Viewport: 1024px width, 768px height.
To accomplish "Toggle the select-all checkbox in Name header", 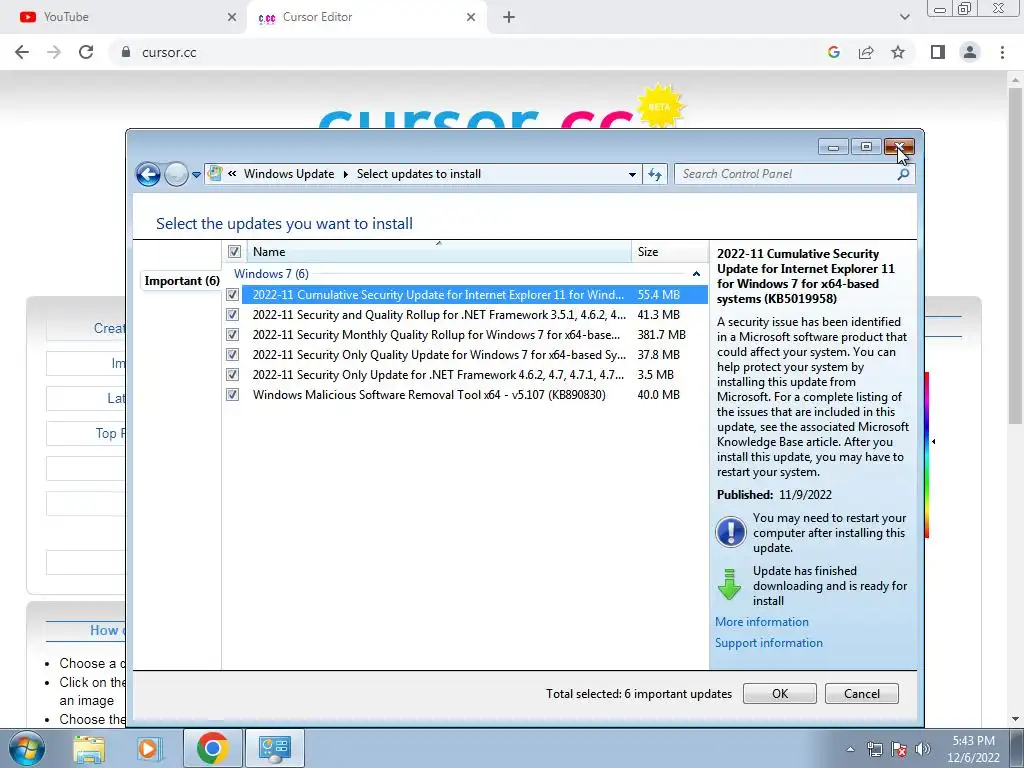I will pos(234,251).
